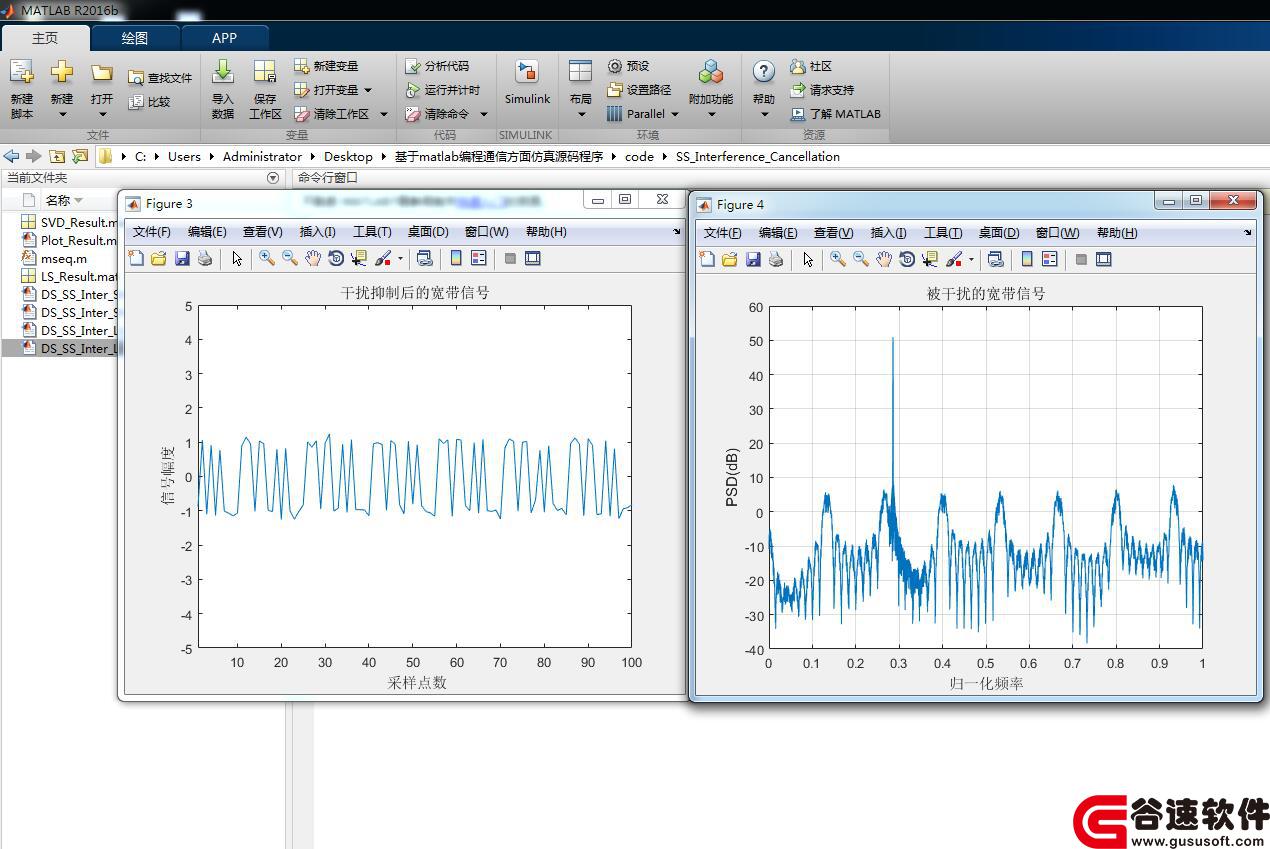The height and width of the screenshot is (849, 1270).
Task: Click Hide Plot Tools in Figure 3
Action: click(x=510, y=258)
